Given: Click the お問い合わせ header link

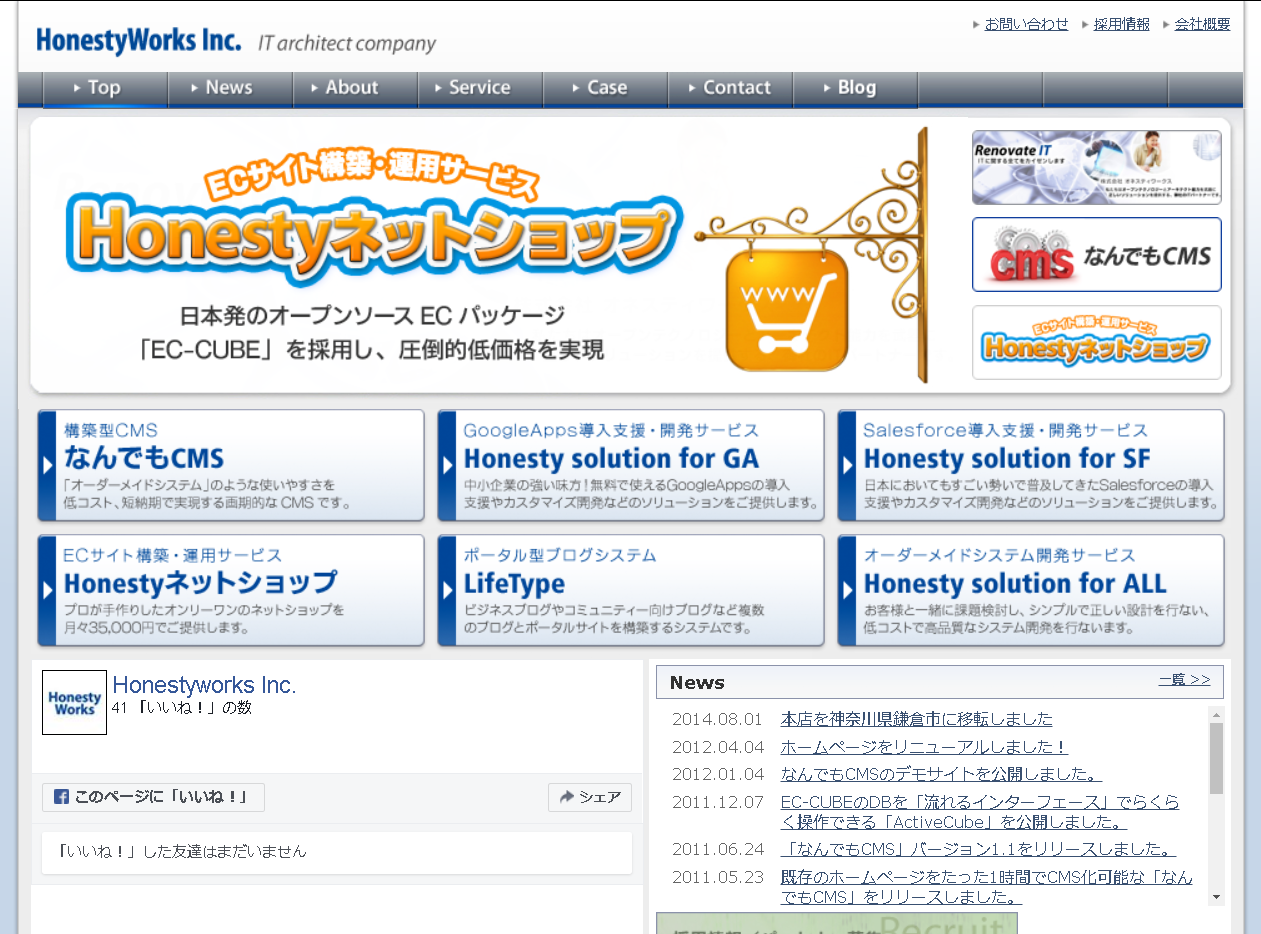Looking at the screenshot, I should [x=1026, y=24].
